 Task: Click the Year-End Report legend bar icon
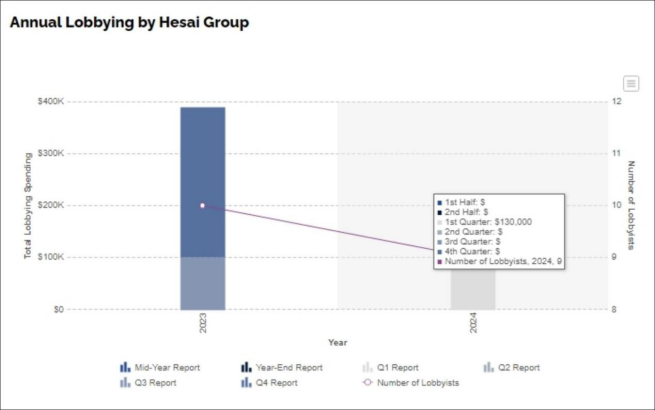[246, 367]
